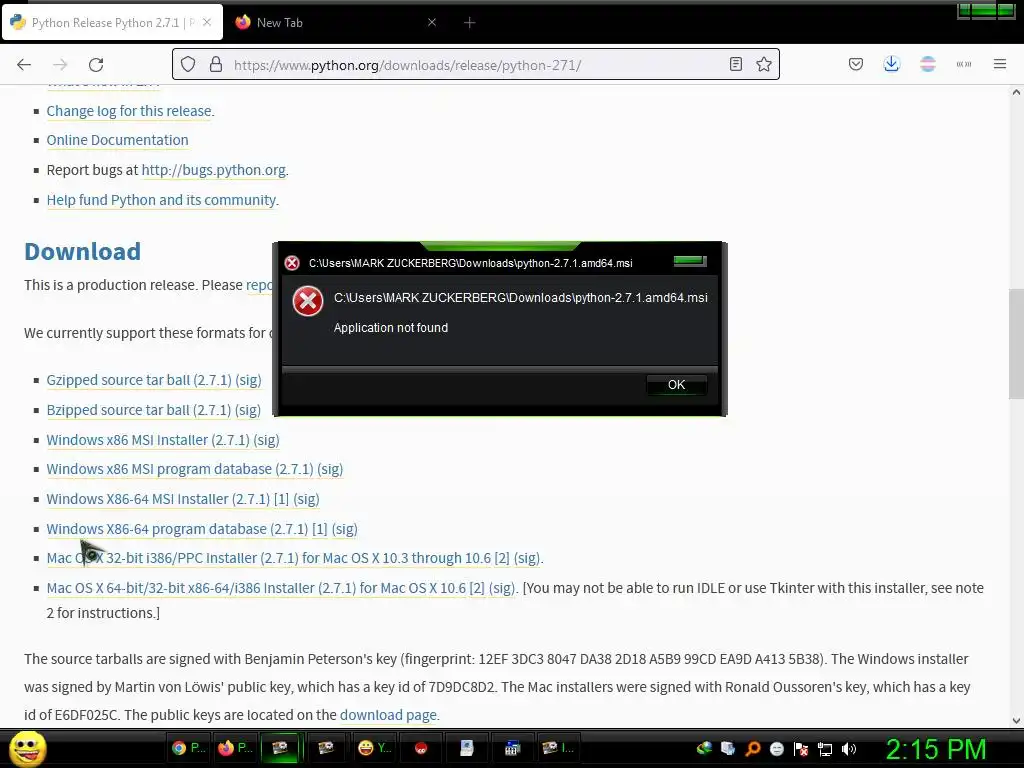Open the red round icon taskbar button
This screenshot has height=768, width=1024.
[x=421, y=748]
